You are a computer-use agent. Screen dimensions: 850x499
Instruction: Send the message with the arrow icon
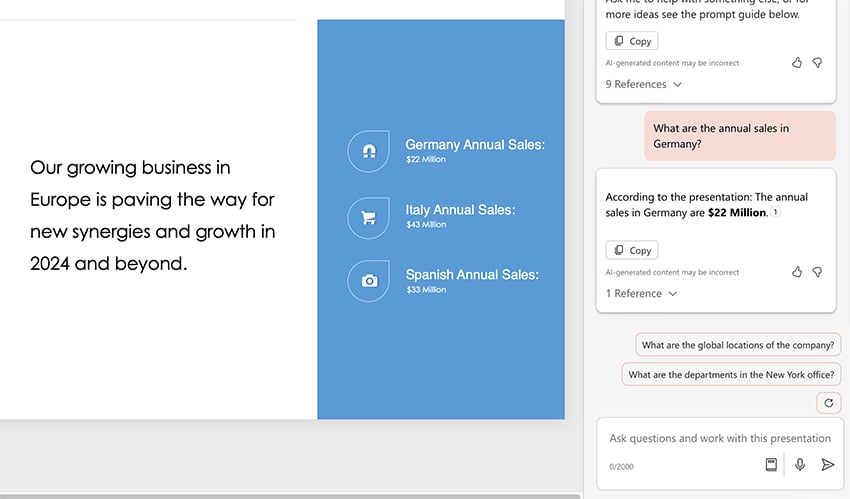(x=827, y=464)
